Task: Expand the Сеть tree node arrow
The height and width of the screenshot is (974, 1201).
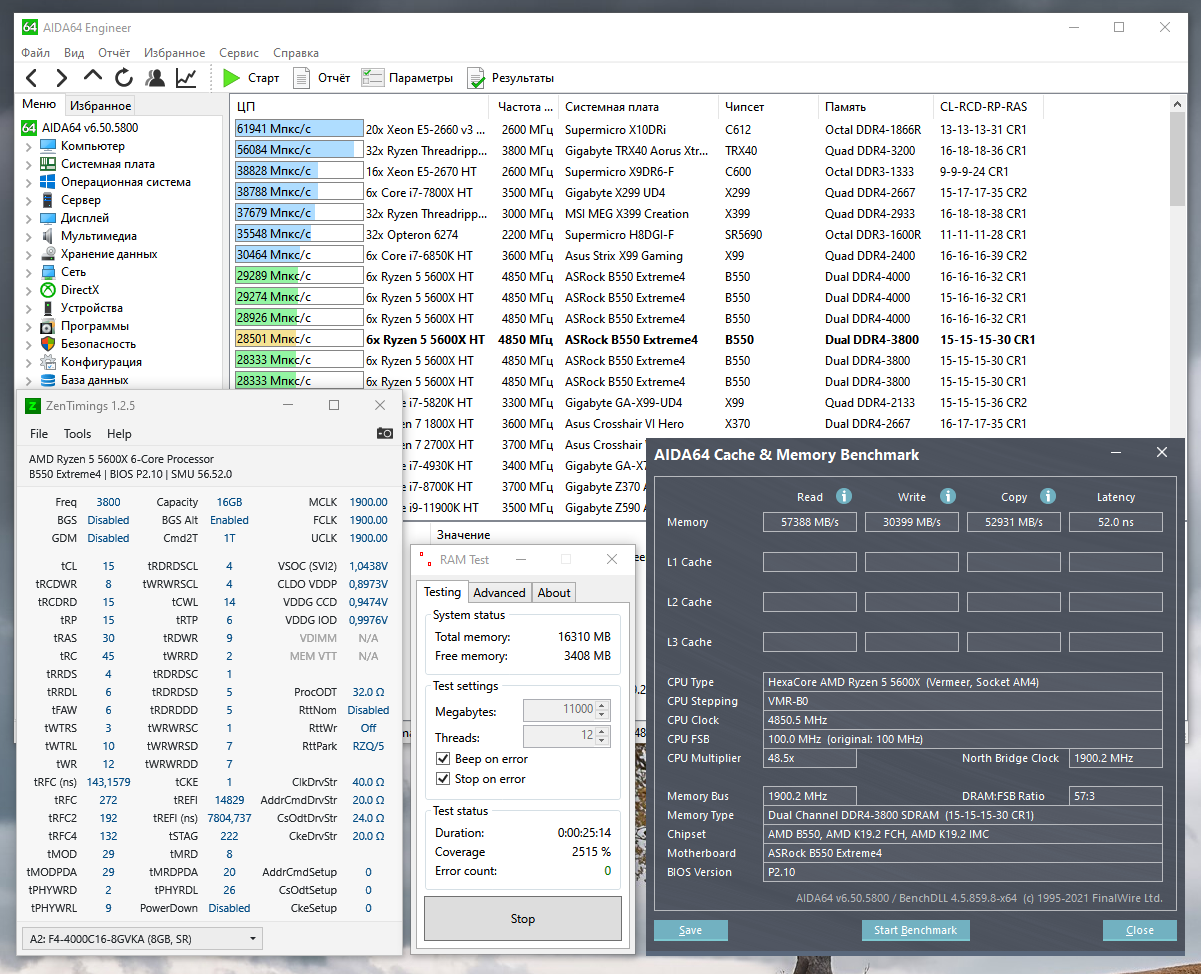Action: coord(28,272)
